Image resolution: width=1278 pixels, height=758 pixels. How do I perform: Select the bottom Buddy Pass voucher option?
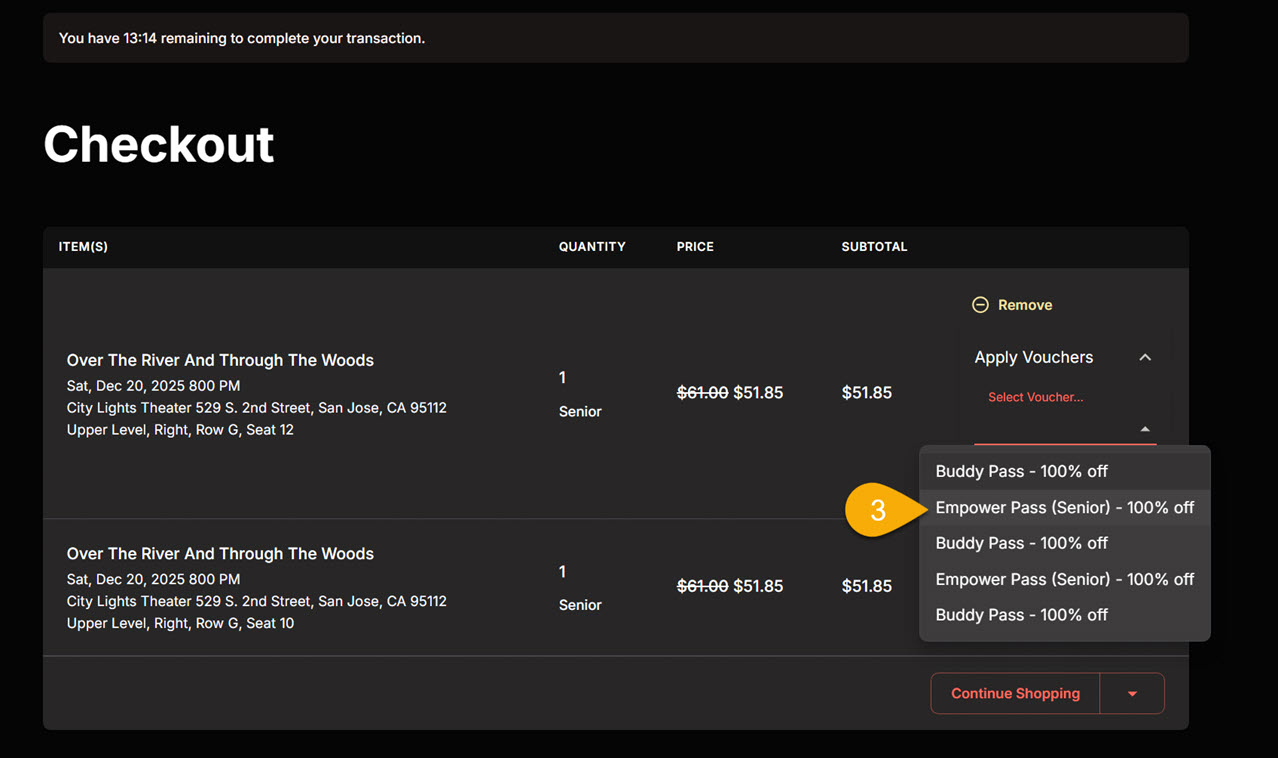pyautogui.click(x=1021, y=615)
